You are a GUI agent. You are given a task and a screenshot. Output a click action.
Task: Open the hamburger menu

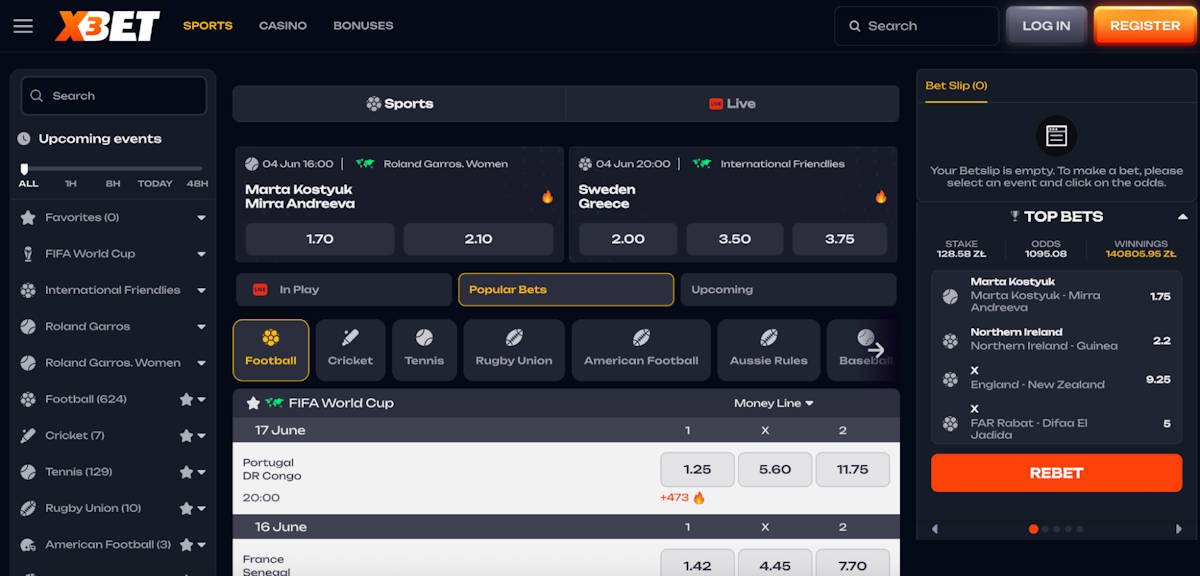point(23,26)
